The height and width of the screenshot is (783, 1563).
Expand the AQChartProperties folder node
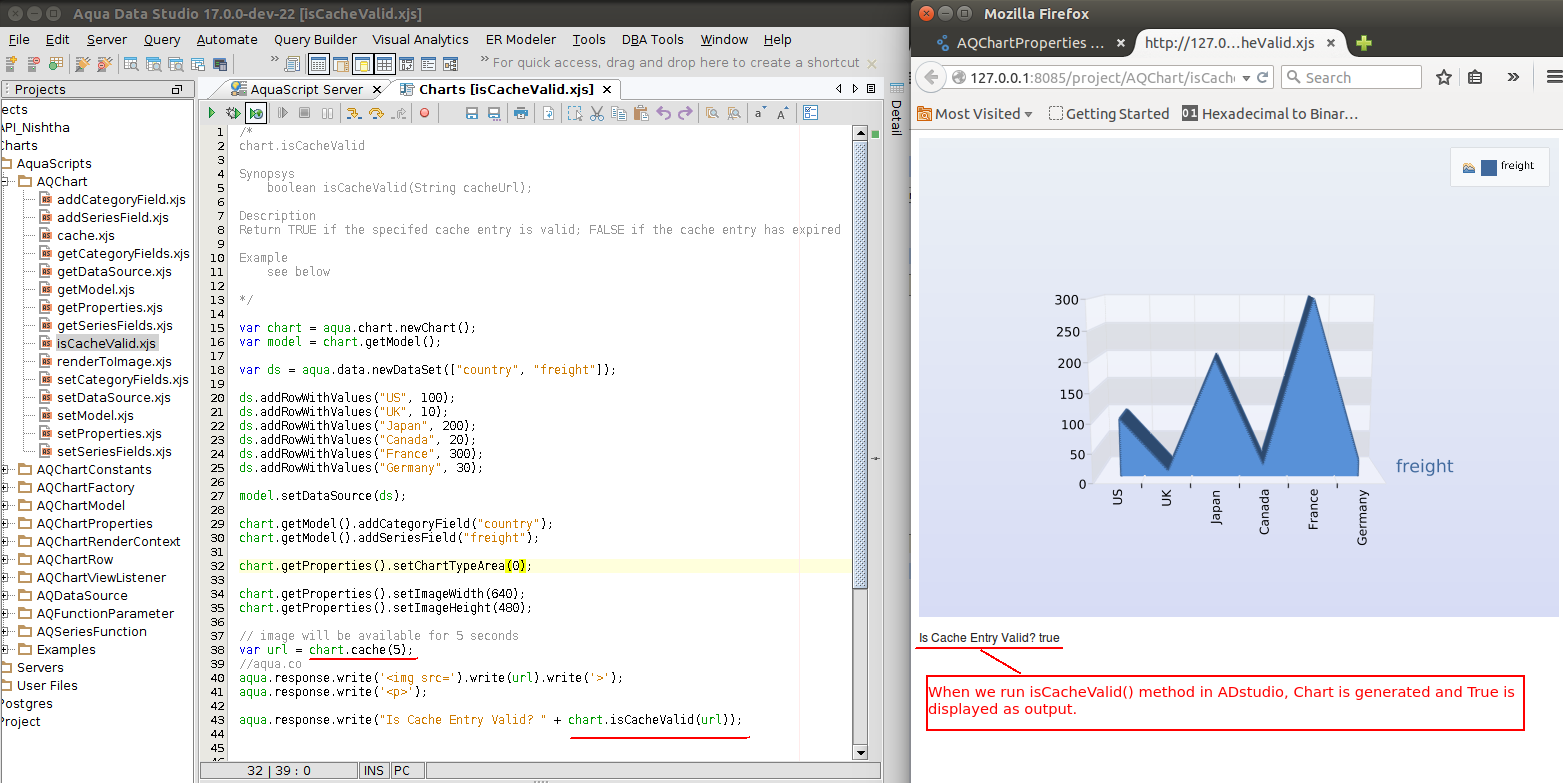pos(5,523)
